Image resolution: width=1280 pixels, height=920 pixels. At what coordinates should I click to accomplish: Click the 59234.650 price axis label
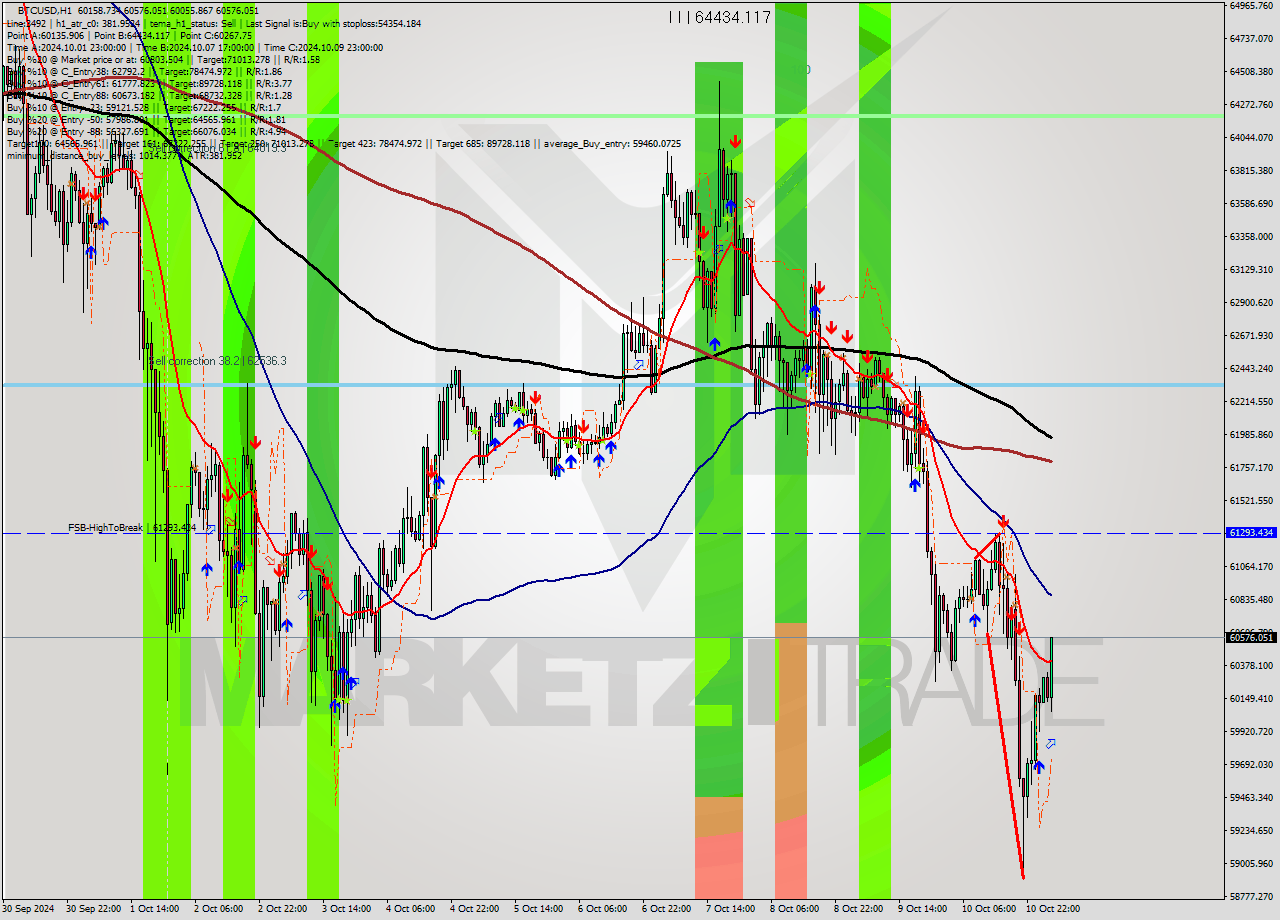click(1250, 831)
